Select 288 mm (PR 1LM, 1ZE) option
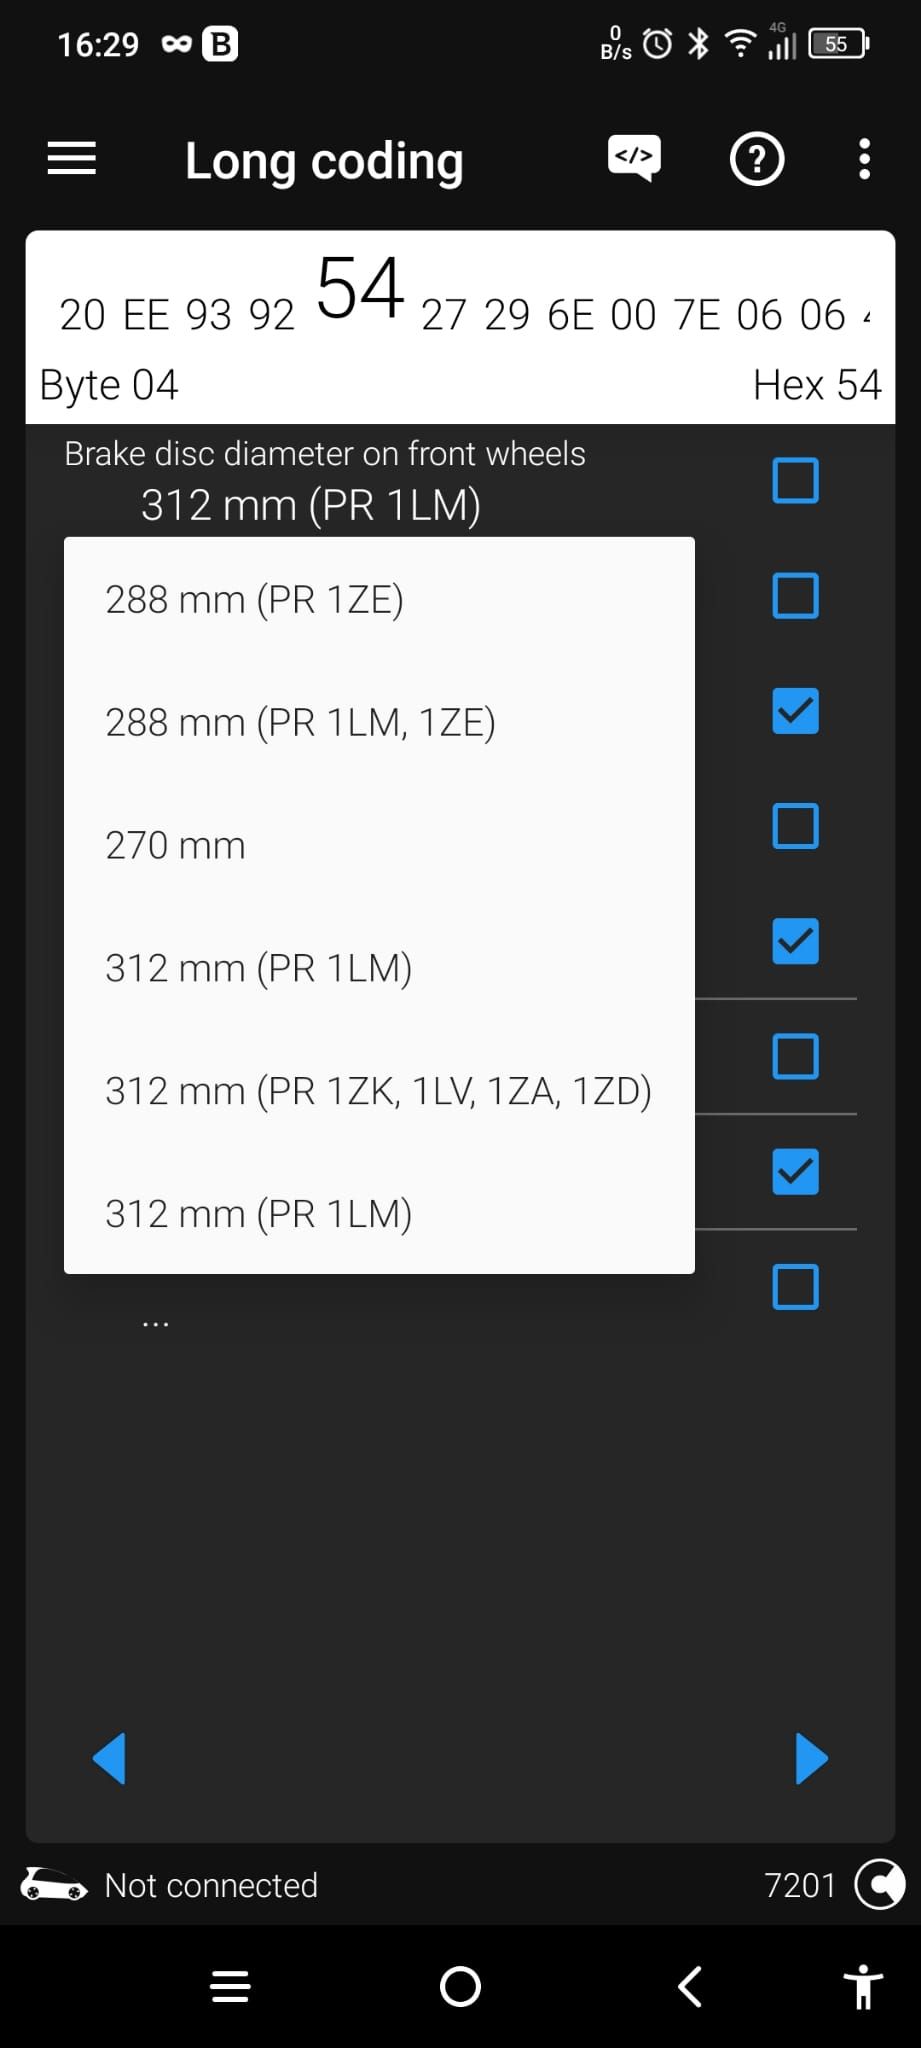Screen dimensions: 921x2048 300,723
